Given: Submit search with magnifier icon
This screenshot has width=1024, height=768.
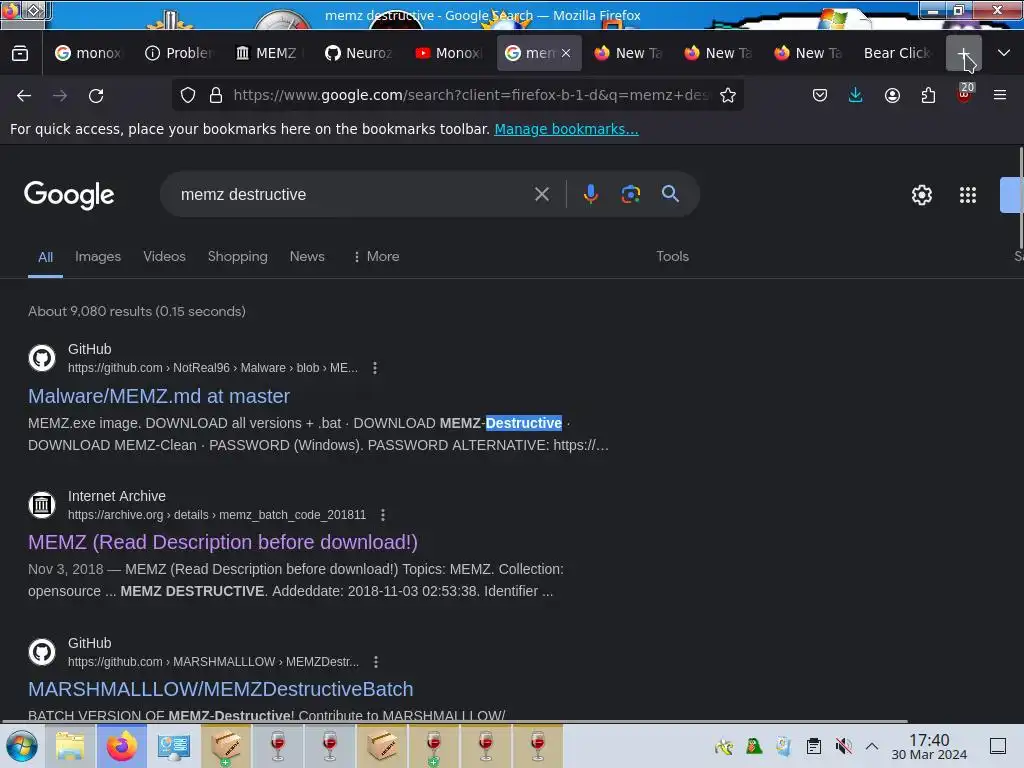Looking at the screenshot, I should (x=670, y=194).
